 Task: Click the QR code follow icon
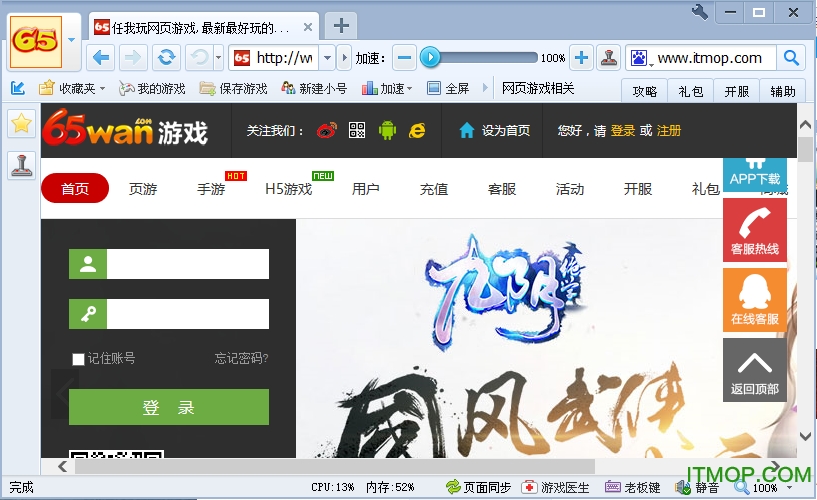[357, 130]
